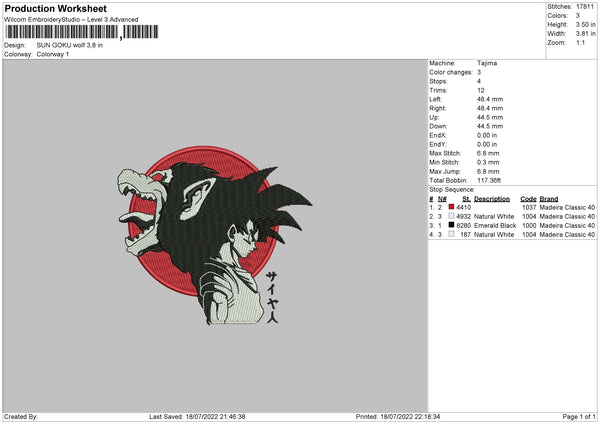Click design name 'SUN GOKU wolf 3,8 in'
Screen dimensions: 600x424
click(70, 45)
